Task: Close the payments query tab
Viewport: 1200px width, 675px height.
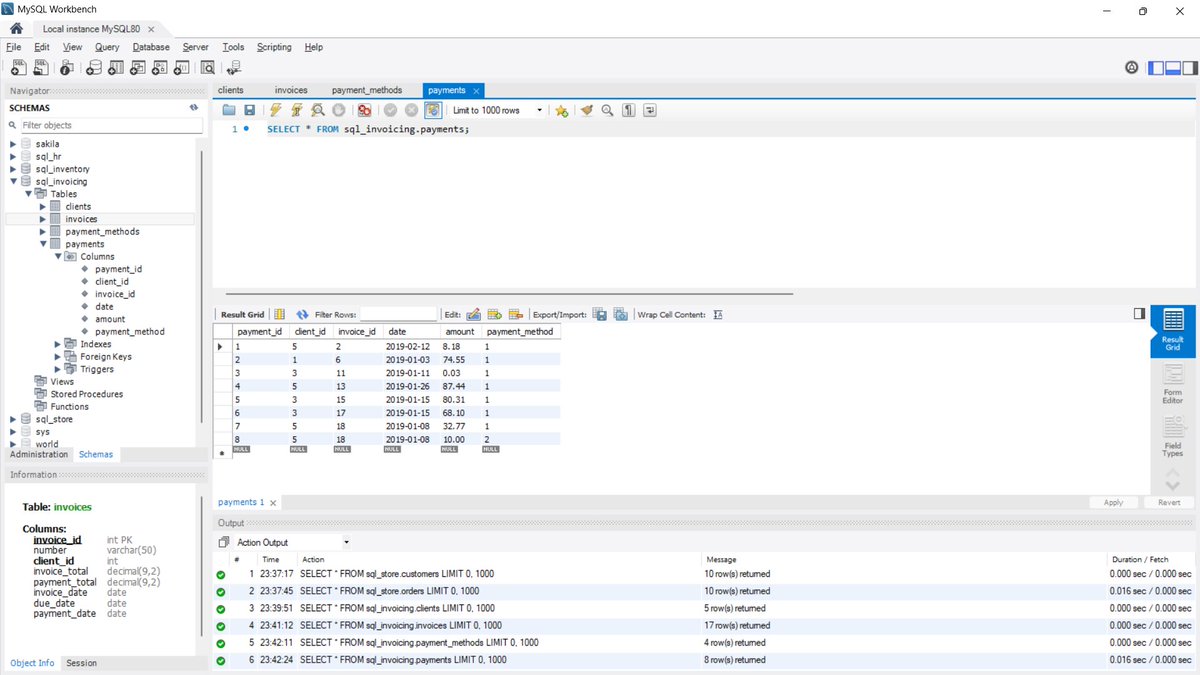Action: (477, 91)
